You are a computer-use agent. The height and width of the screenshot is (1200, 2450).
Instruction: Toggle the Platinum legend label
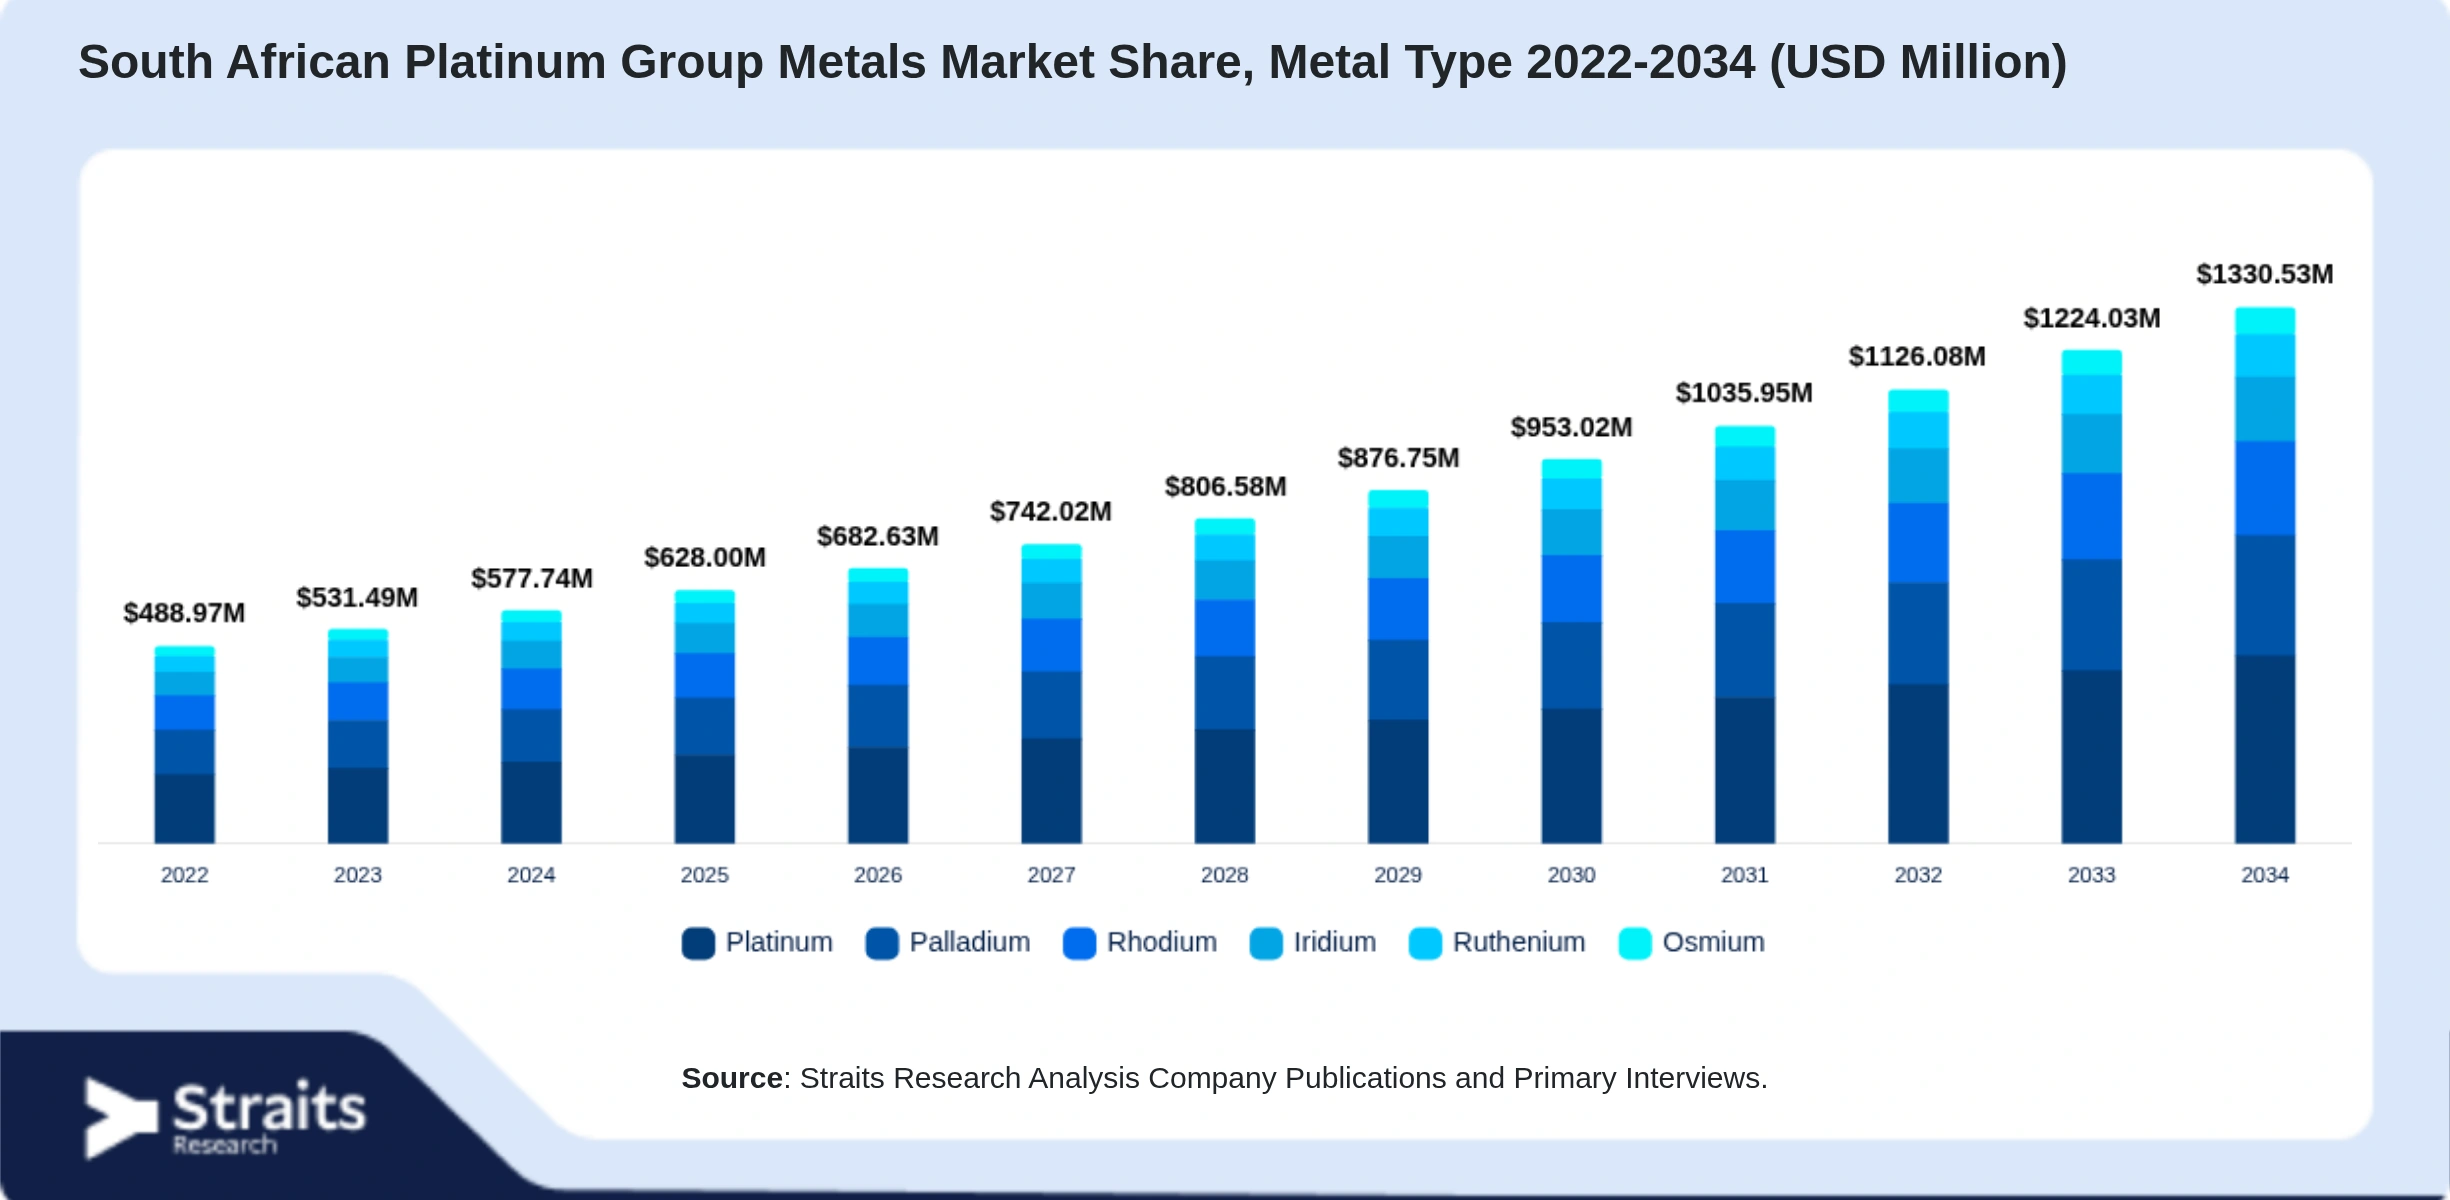coord(779,942)
